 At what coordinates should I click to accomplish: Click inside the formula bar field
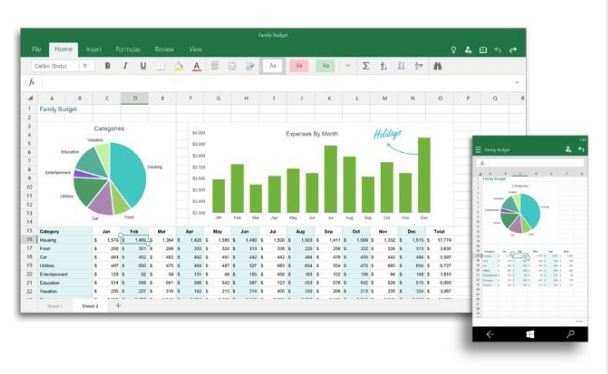(x=279, y=83)
